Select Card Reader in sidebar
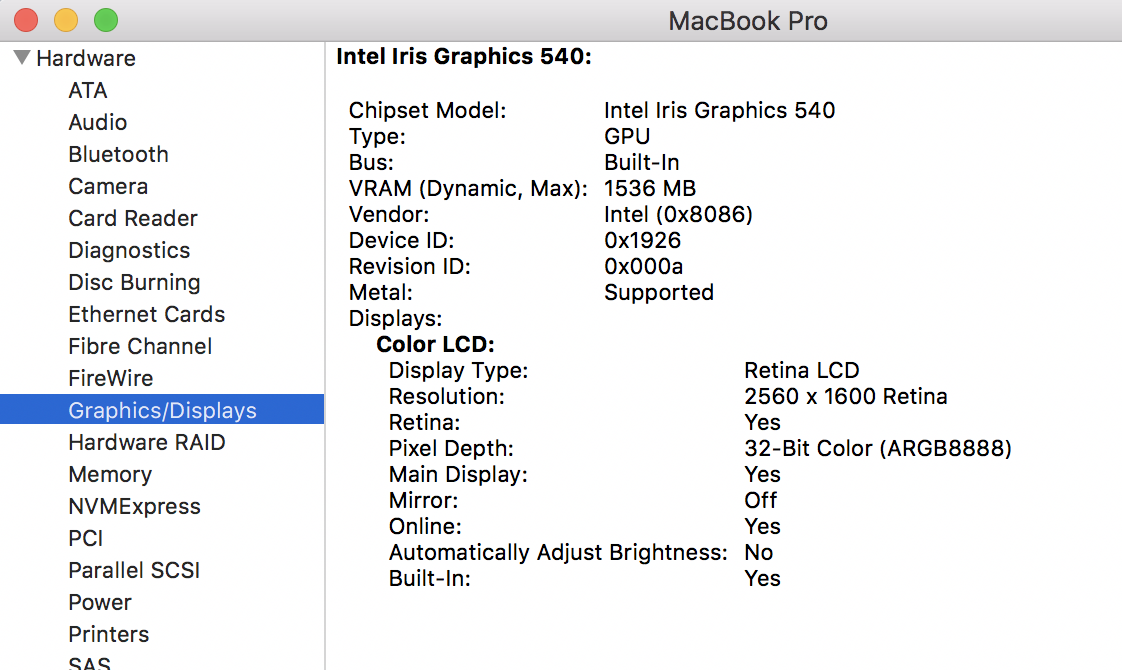 click(x=132, y=218)
